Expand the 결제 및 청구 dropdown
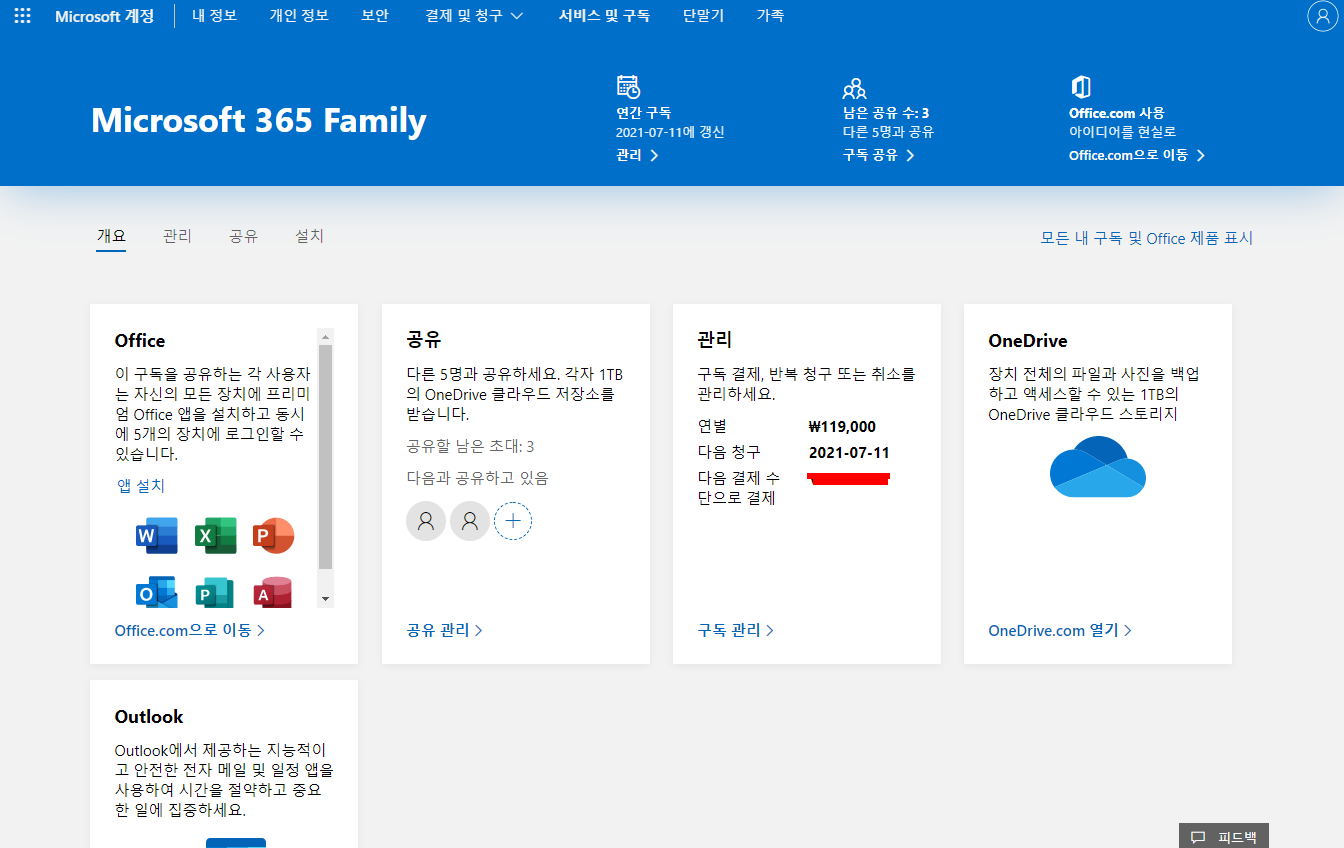The height and width of the screenshot is (848, 1344). pyautogui.click(x=474, y=16)
